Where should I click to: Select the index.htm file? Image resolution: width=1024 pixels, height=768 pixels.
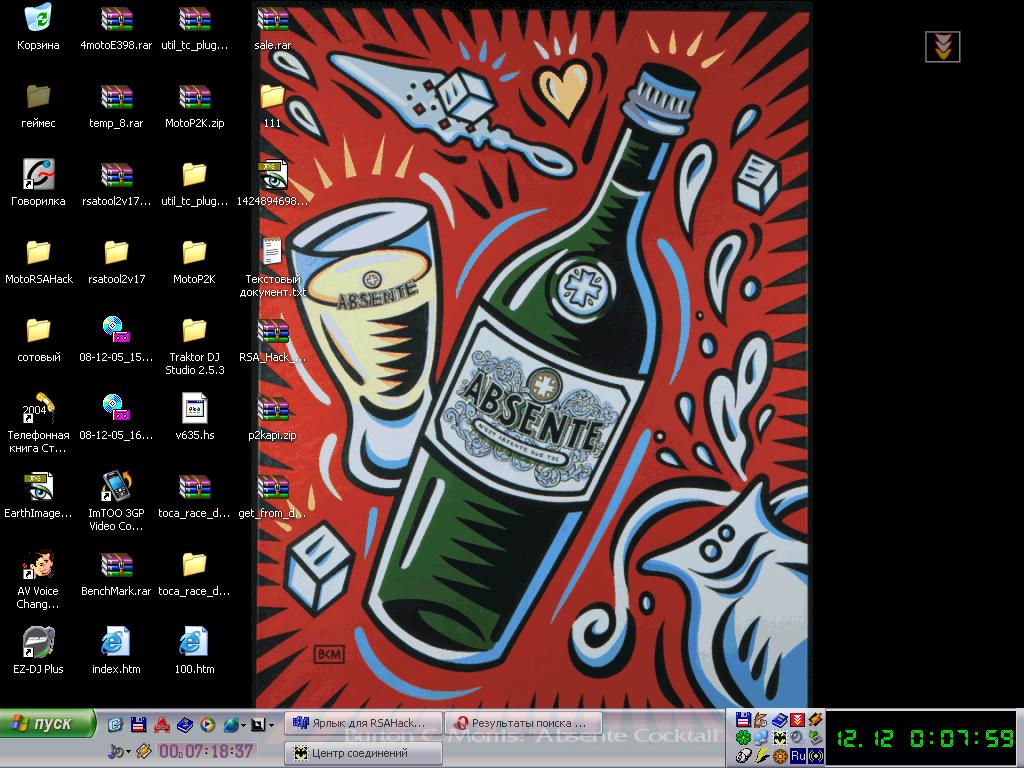[x=116, y=650]
